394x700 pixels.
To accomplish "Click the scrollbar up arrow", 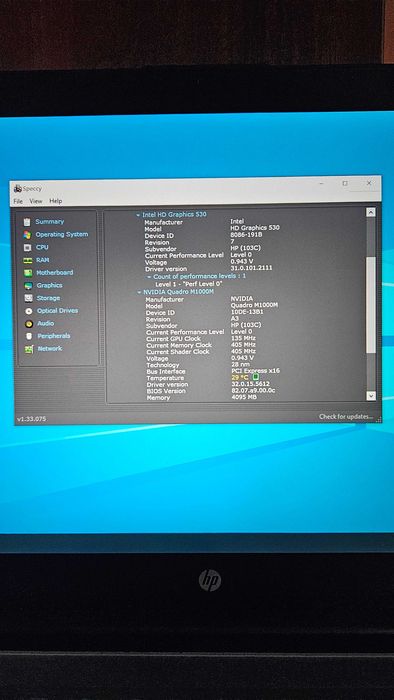I will pos(370,212).
